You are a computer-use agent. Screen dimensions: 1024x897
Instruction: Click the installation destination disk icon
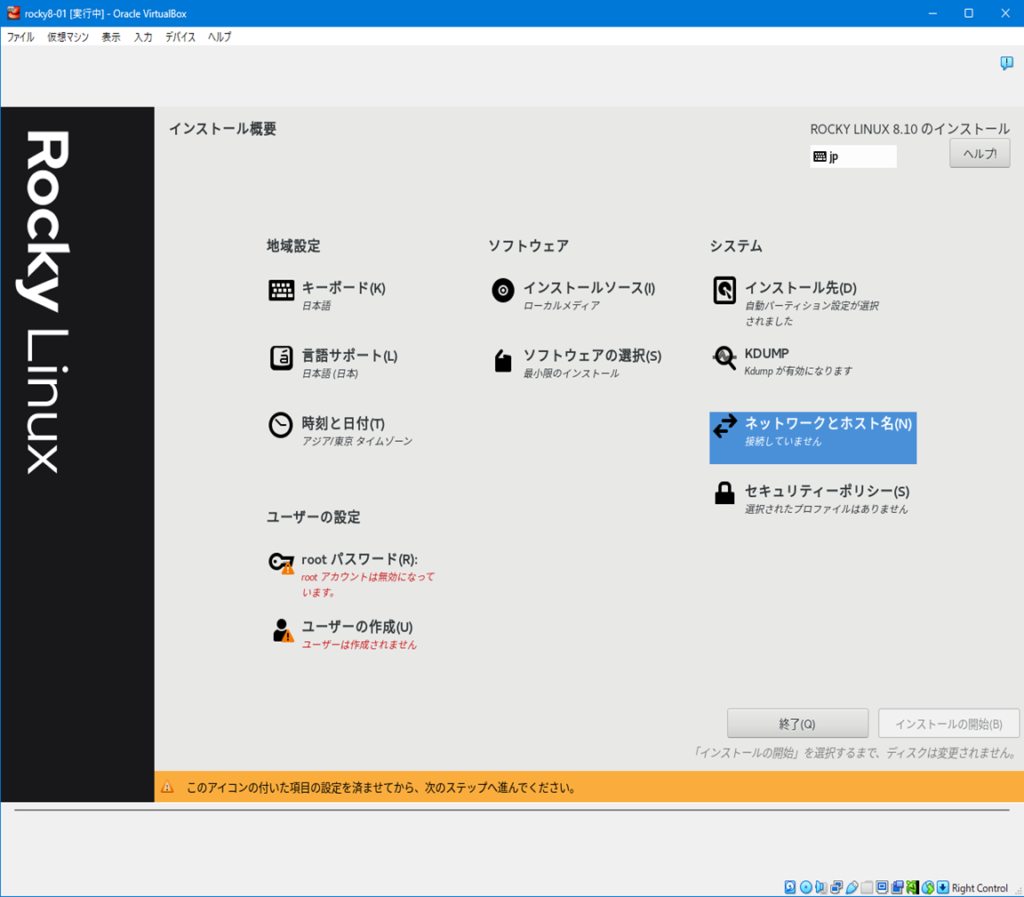click(x=724, y=291)
